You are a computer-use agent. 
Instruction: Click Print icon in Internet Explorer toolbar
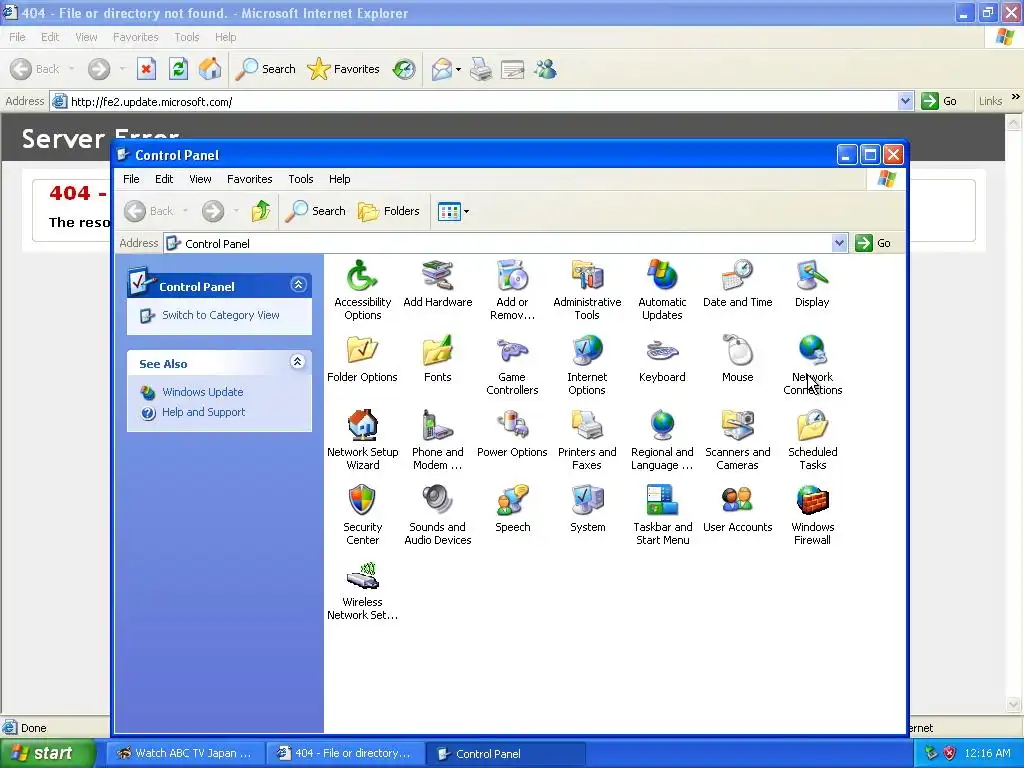pos(481,69)
